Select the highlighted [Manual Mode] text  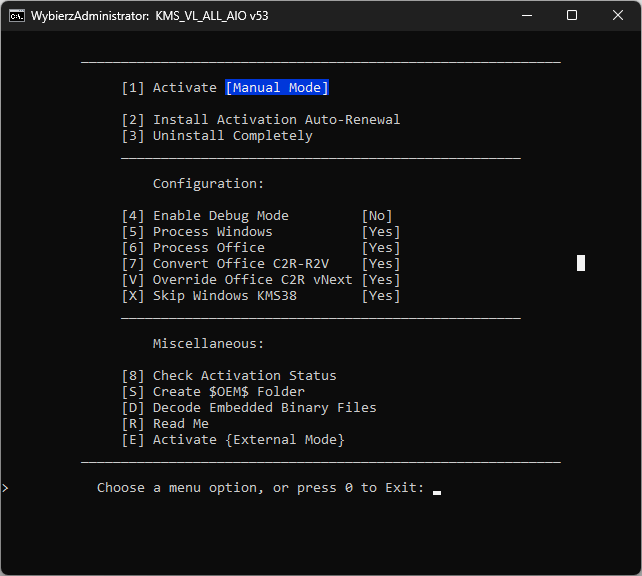click(277, 88)
